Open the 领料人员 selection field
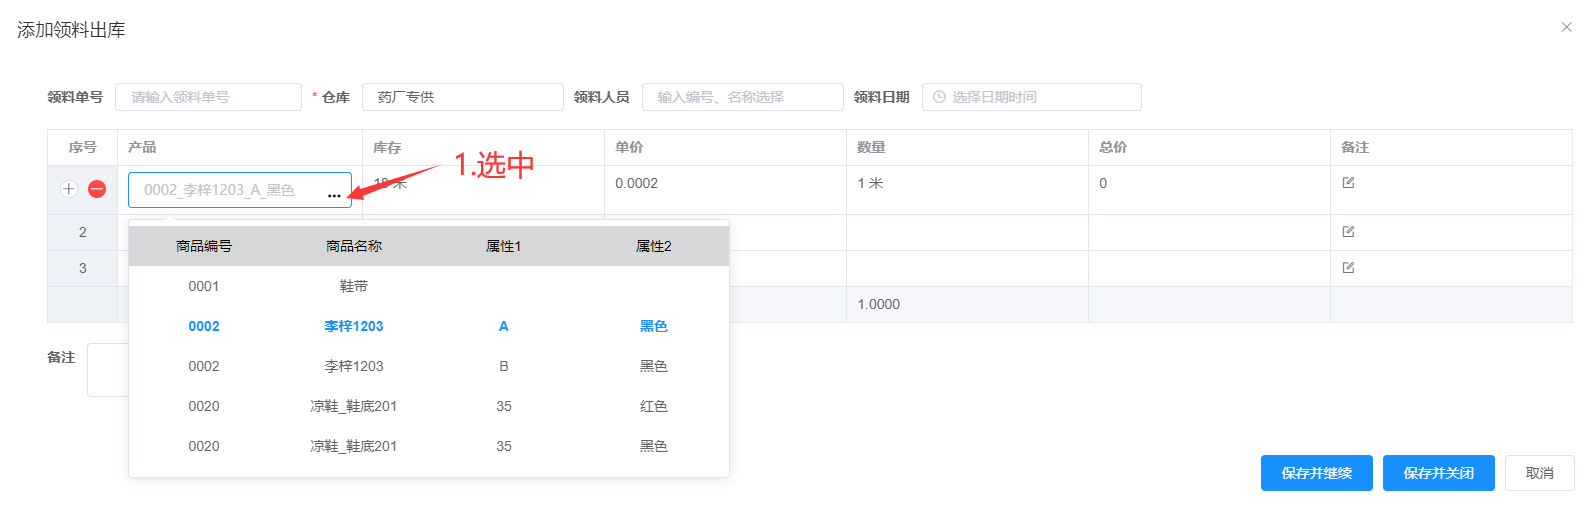Image resolution: width=1590 pixels, height=511 pixels. click(742, 97)
